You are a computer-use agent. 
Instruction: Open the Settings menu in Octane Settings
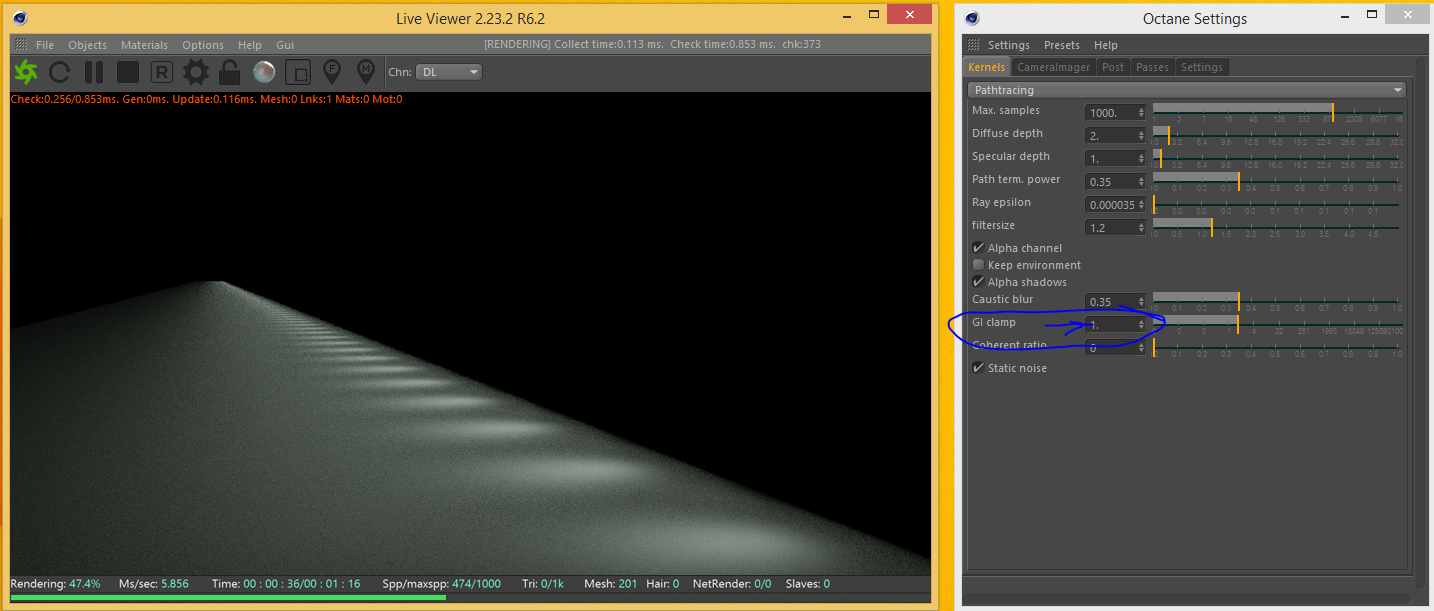tap(1008, 45)
